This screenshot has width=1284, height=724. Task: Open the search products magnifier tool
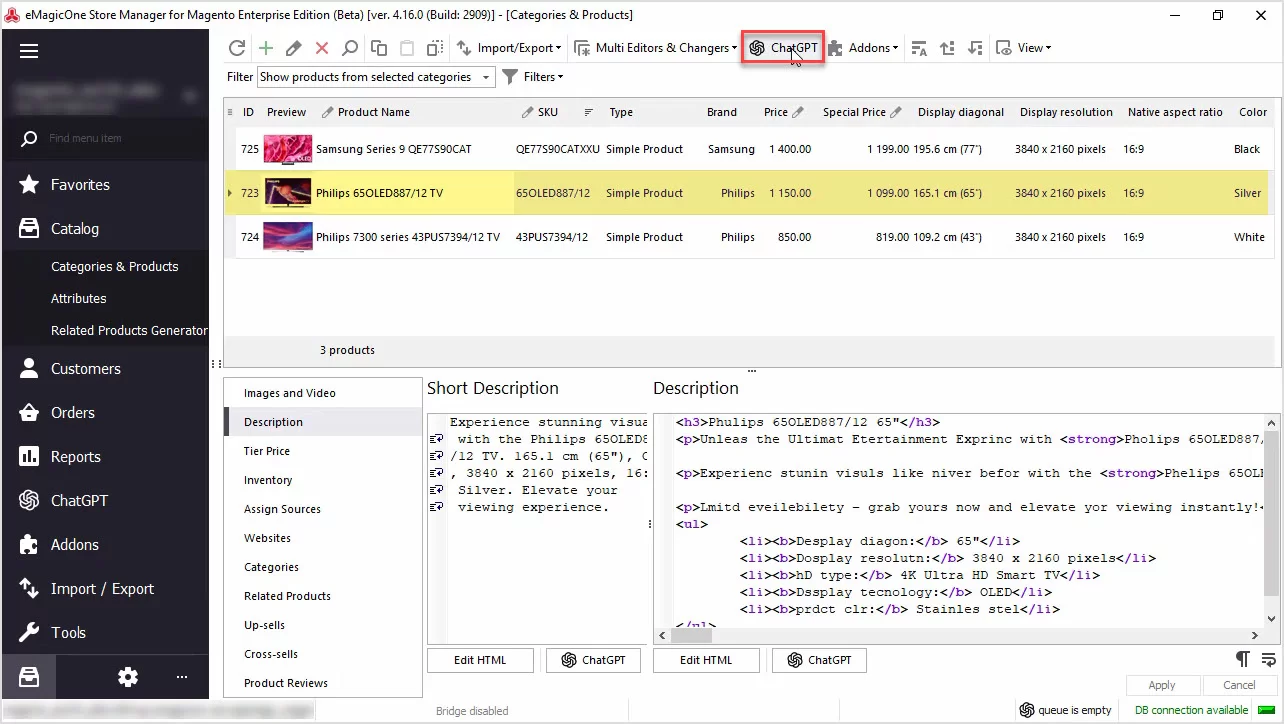click(349, 48)
